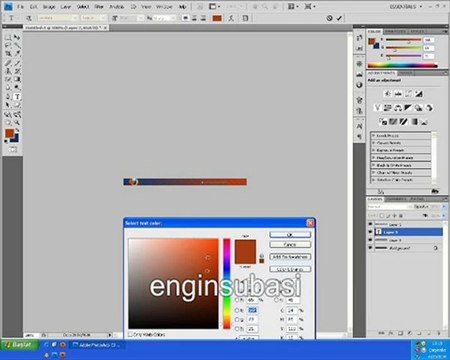Select the G radio button in color picker

pyautogui.click(x=237, y=319)
